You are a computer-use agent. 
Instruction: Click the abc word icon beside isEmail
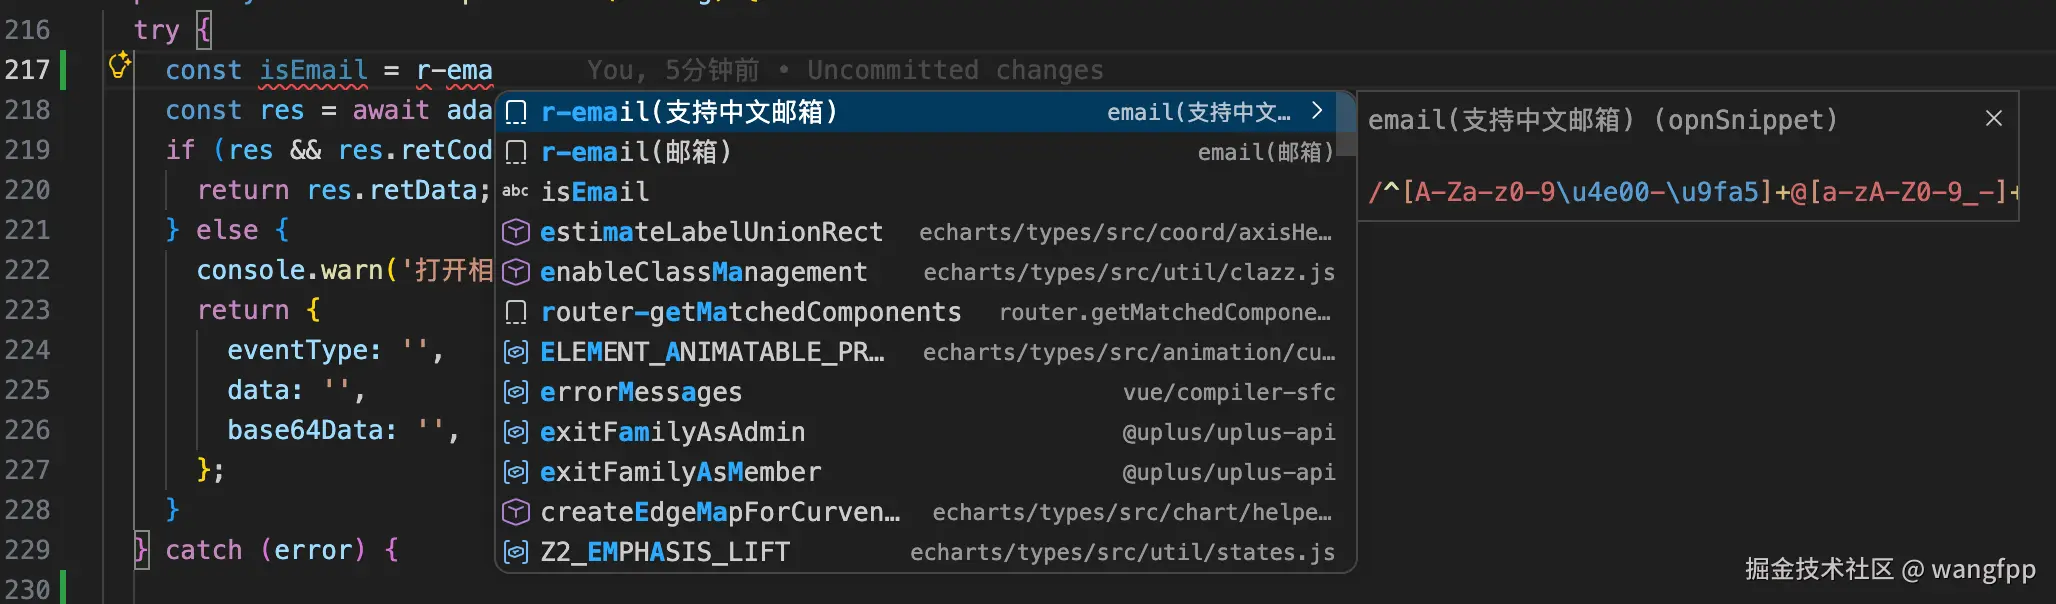[x=515, y=191]
